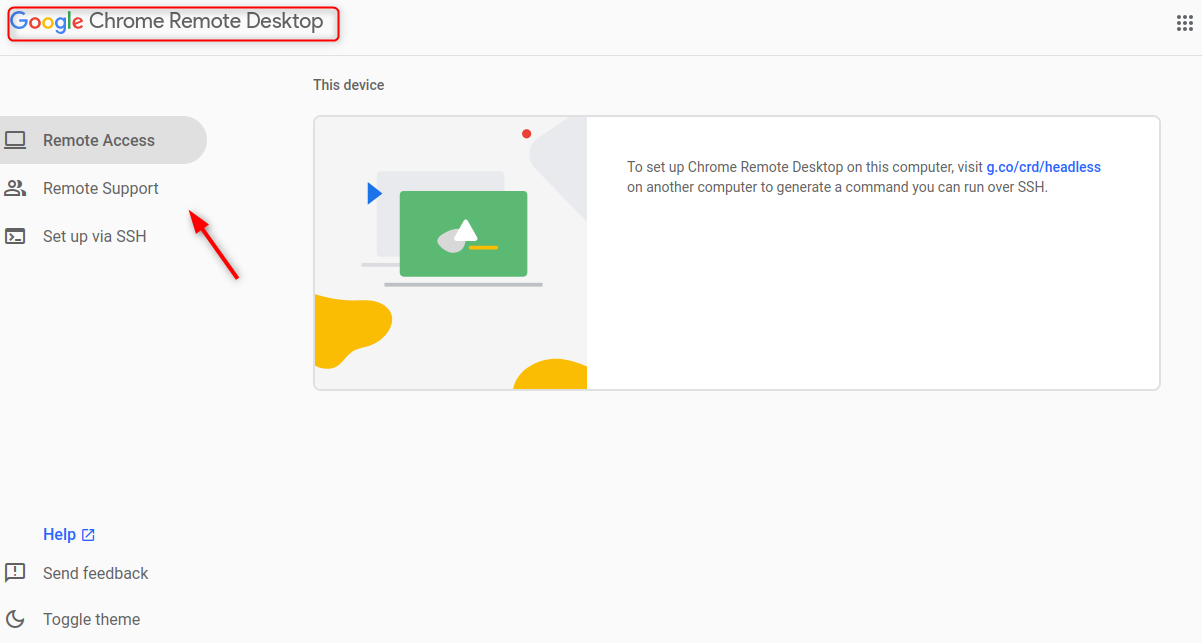Select the Remote Access monitor icon
Screen dimensions: 1202x643
(x=16, y=140)
